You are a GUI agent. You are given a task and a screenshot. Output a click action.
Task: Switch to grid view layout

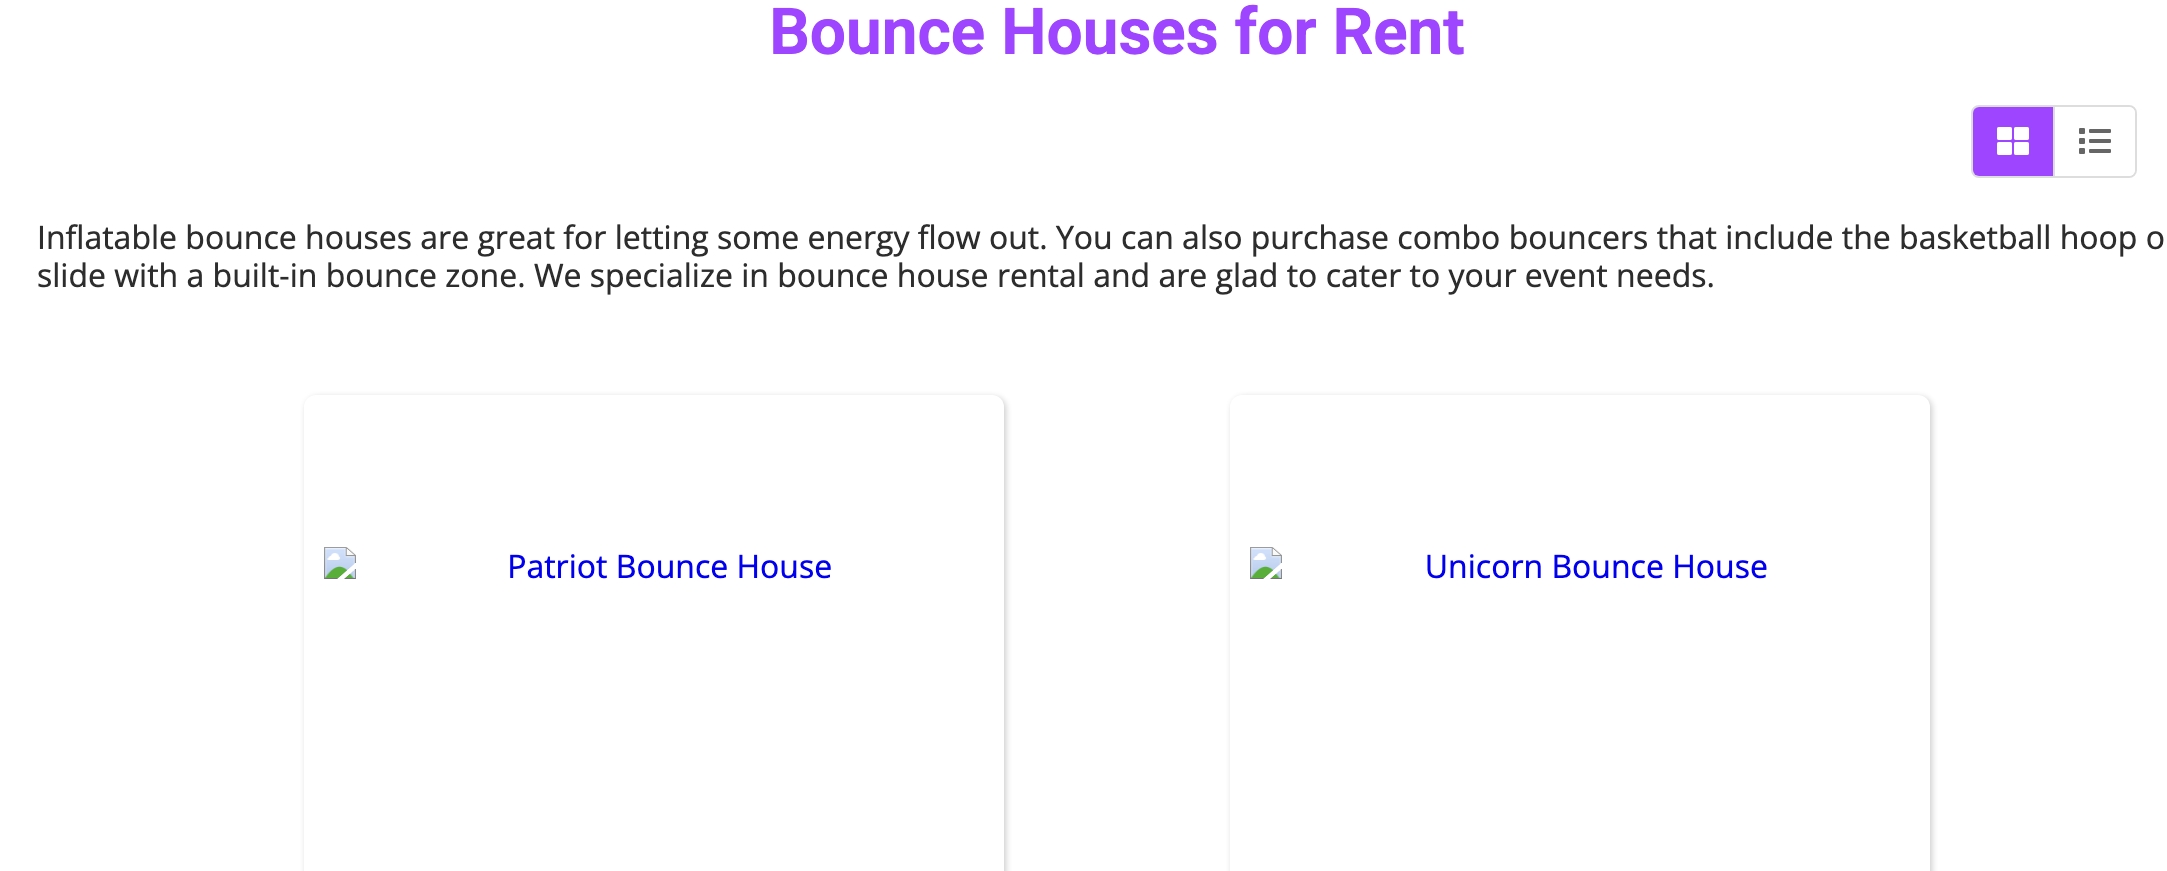coord(2012,141)
